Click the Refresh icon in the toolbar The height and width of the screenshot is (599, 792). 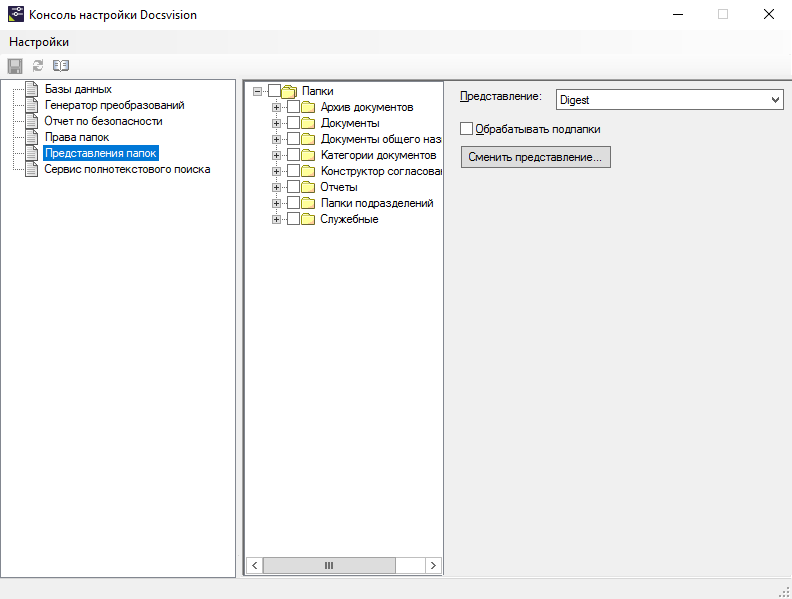(38, 65)
